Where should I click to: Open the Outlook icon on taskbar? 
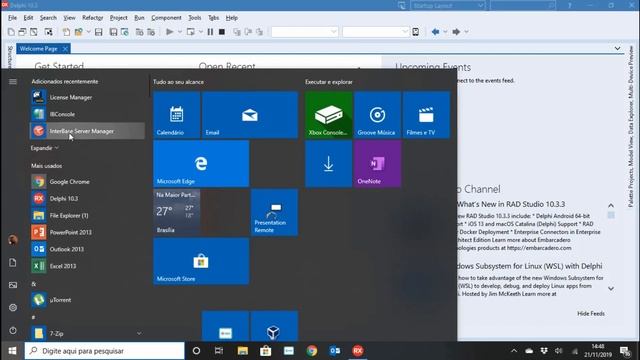coord(335,351)
